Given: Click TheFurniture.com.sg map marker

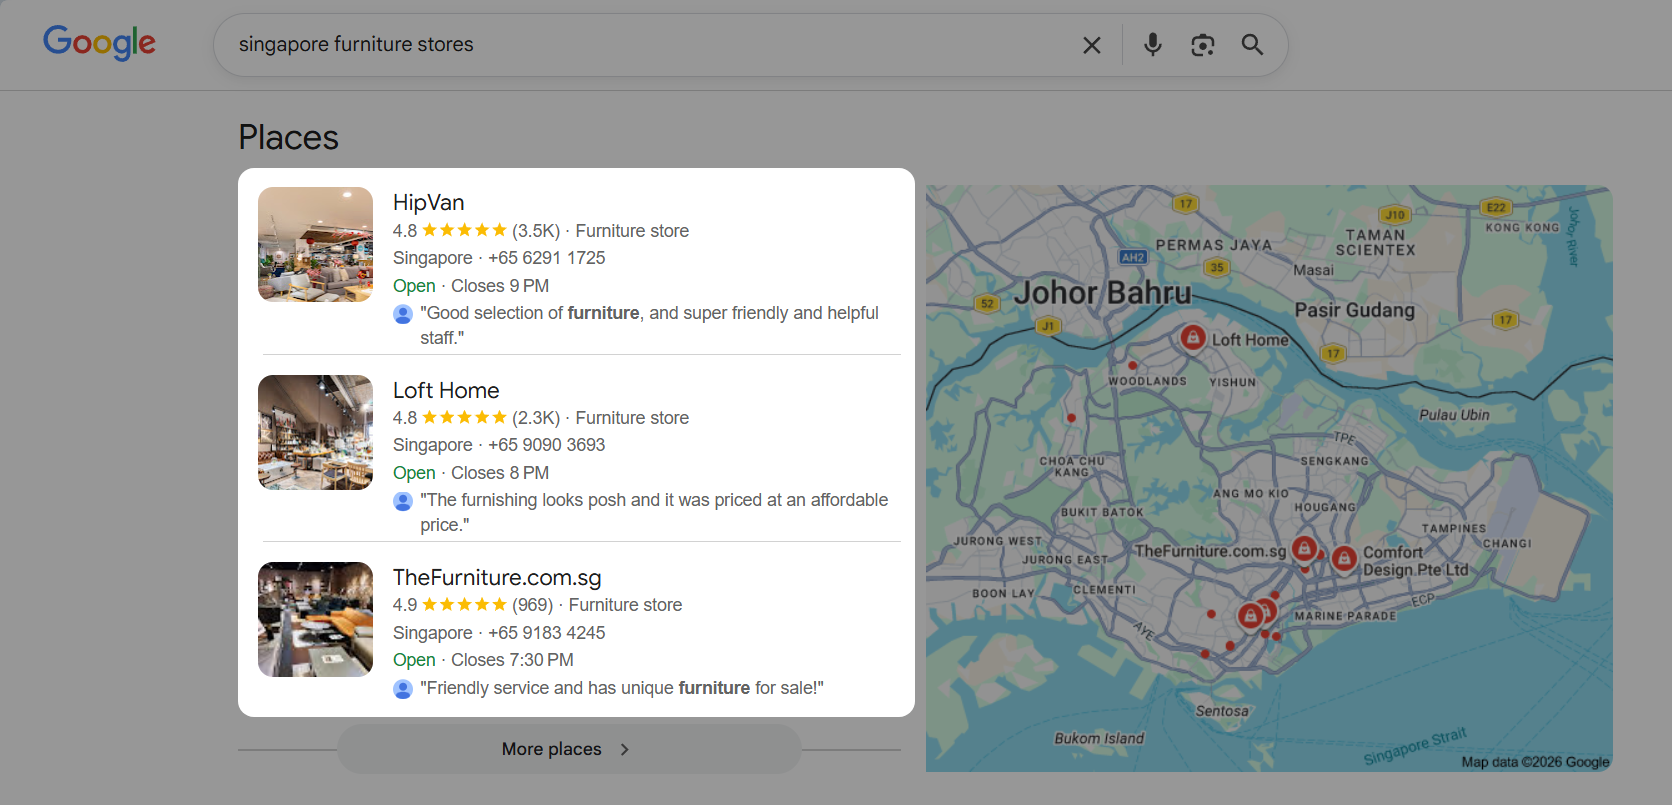Looking at the screenshot, I should (1303, 548).
